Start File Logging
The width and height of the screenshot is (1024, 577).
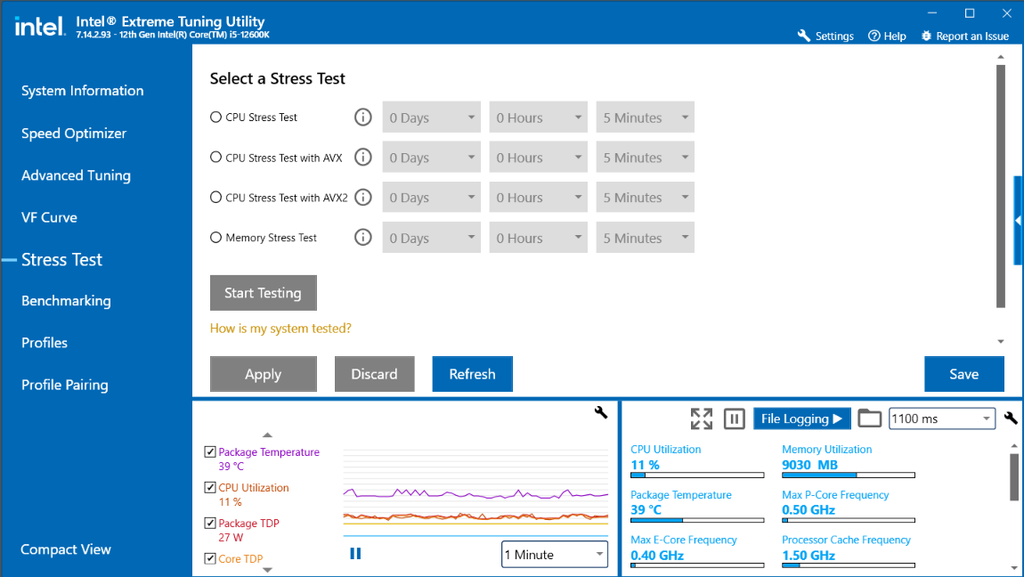(x=802, y=418)
